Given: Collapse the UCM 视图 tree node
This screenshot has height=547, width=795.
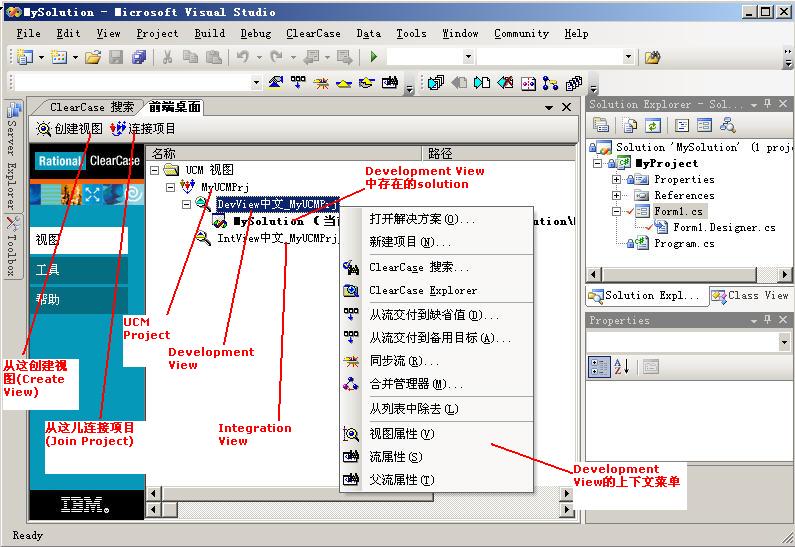Looking at the screenshot, I should pos(155,170).
